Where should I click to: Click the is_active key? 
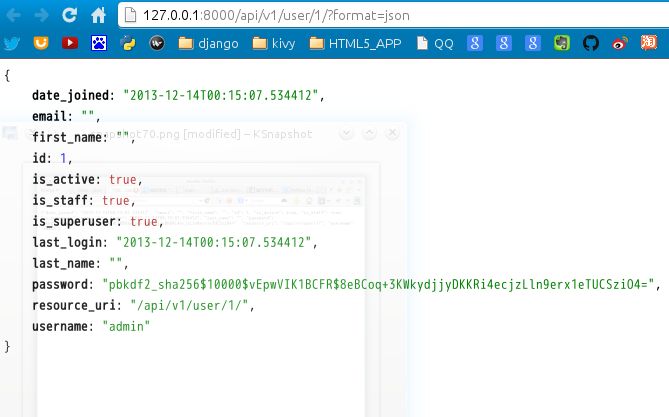[64, 179]
